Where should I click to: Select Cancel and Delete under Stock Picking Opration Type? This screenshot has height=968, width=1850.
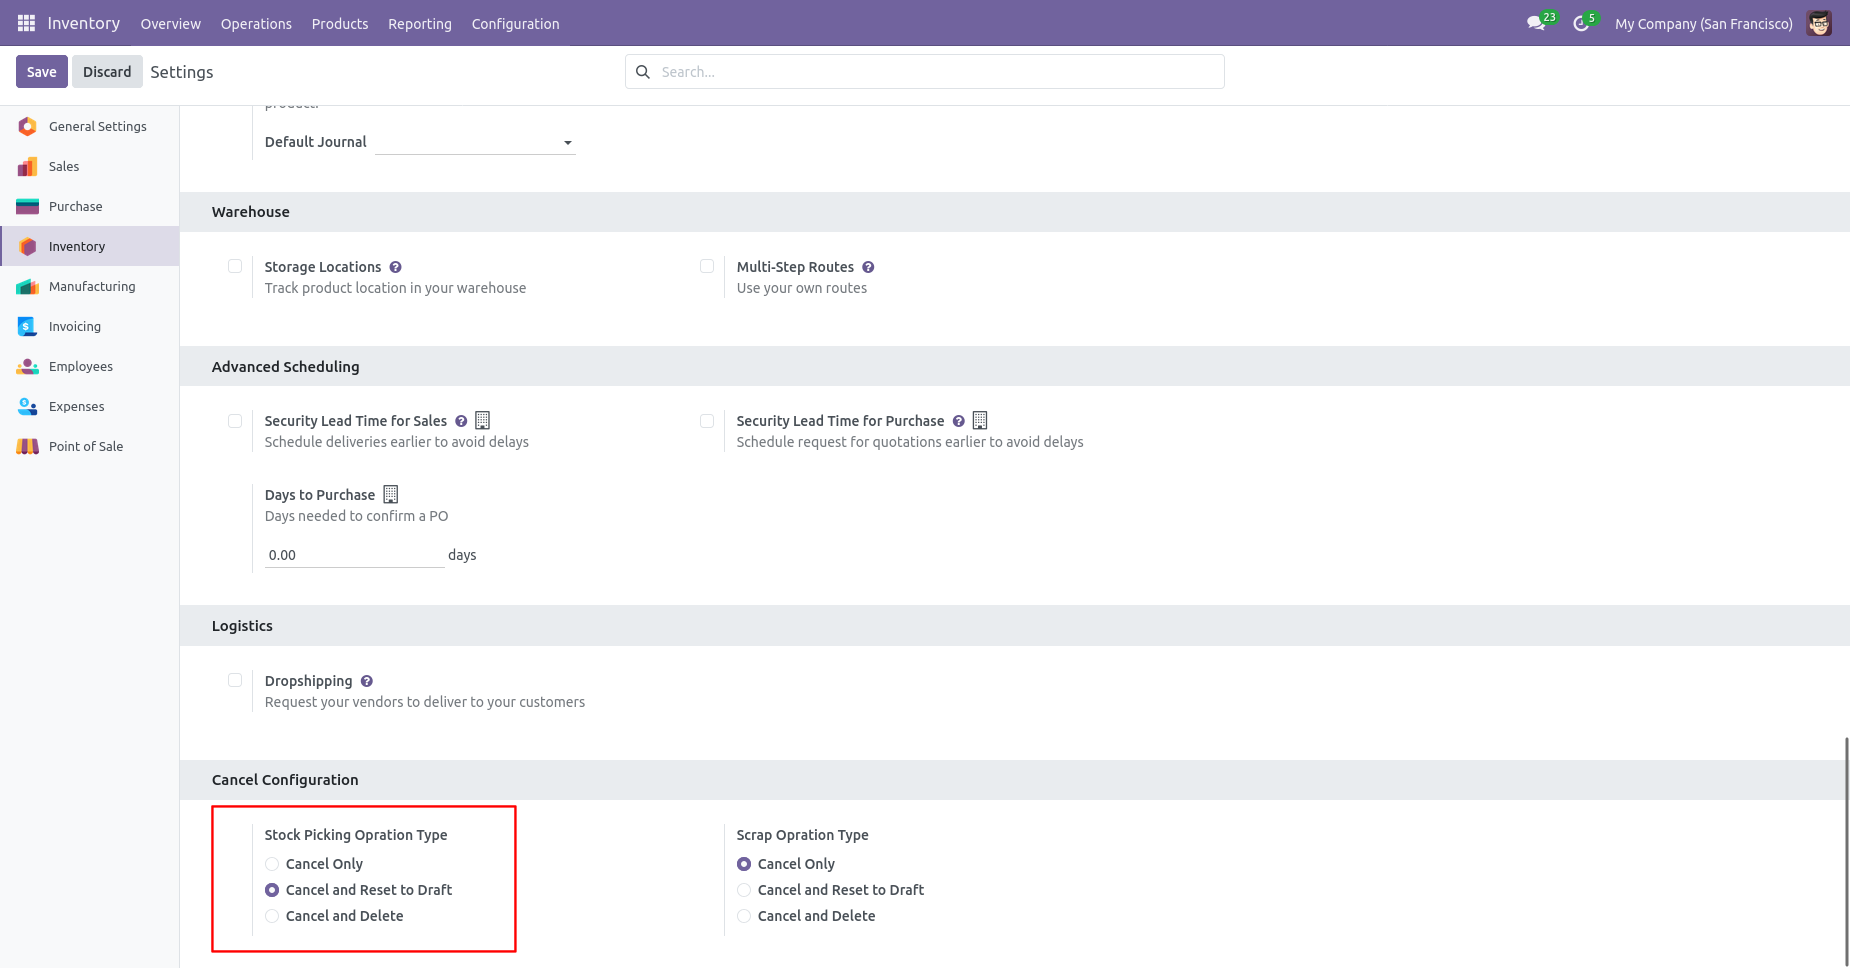(272, 916)
